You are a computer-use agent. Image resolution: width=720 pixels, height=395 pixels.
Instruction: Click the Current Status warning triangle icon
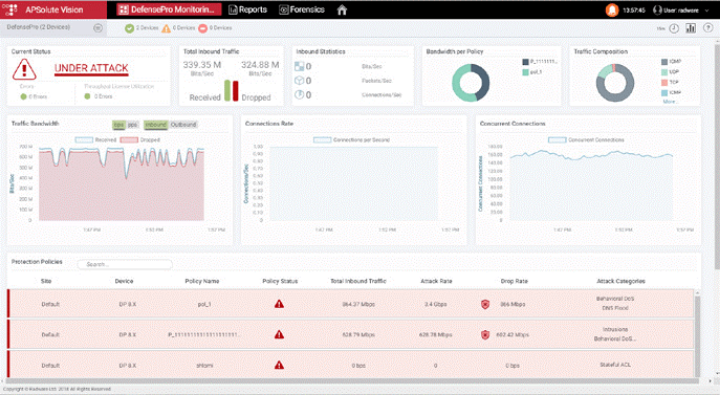(x=24, y=69)
